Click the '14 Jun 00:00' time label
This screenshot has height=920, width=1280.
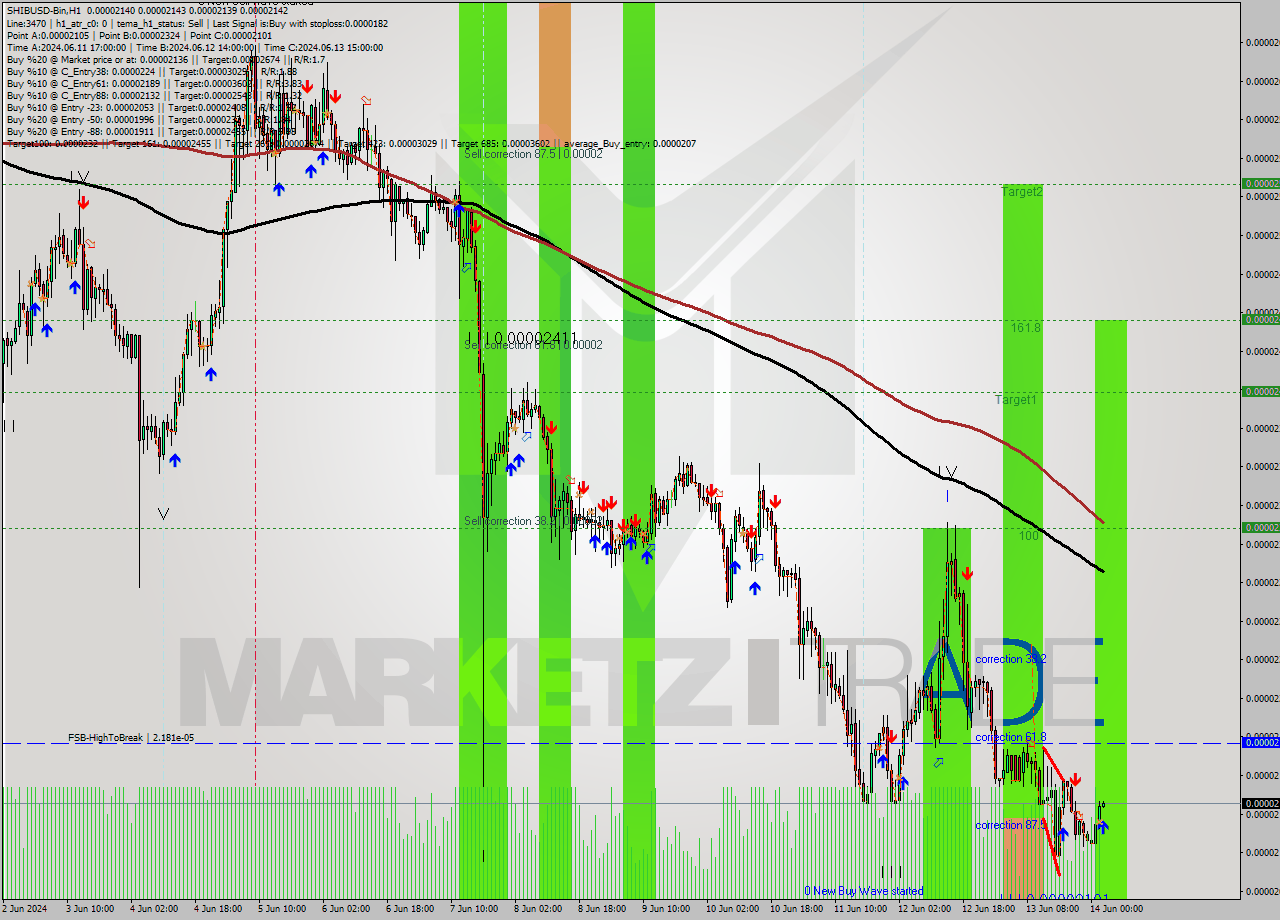tap(1115, 909)
